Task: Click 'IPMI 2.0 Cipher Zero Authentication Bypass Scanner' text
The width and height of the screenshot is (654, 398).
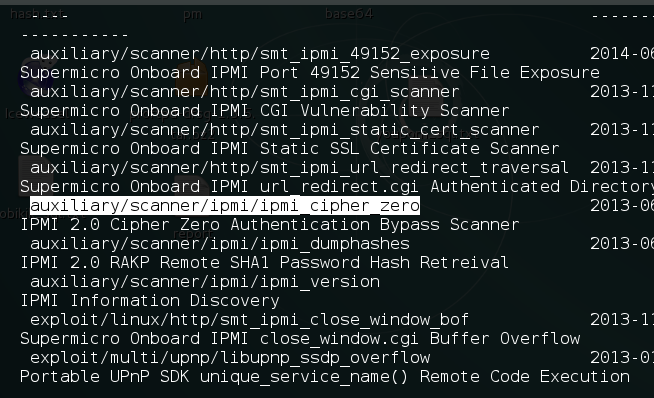Action: [270, 225]
